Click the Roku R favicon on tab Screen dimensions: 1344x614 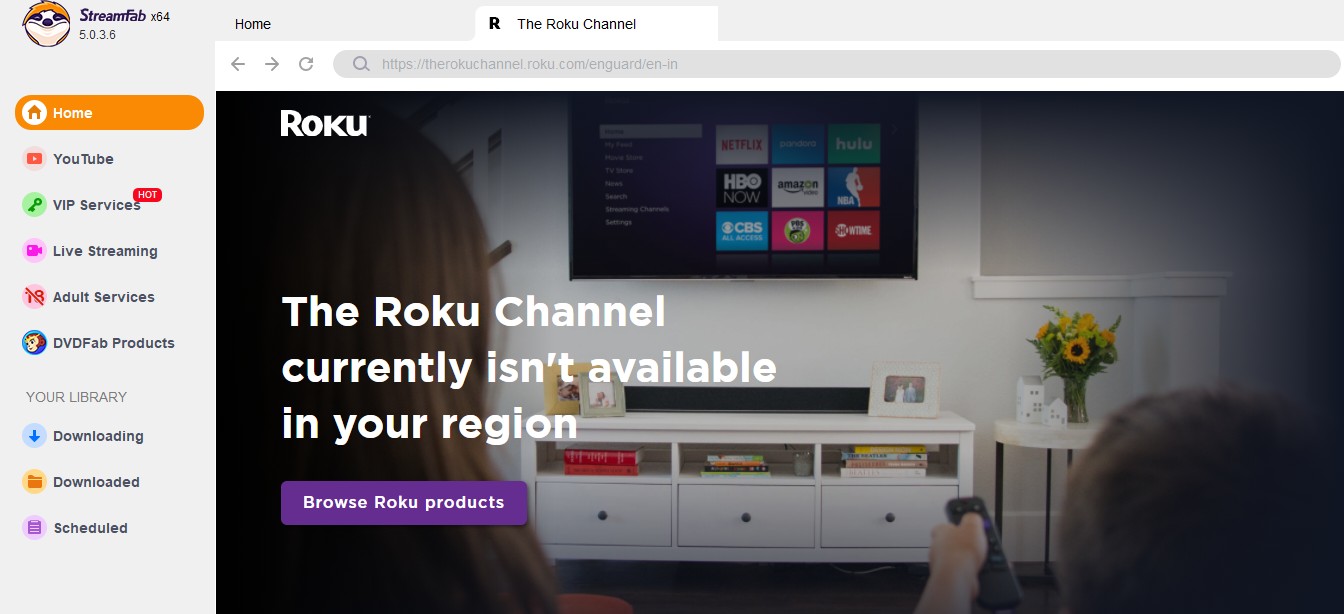(x=494, y=23)
